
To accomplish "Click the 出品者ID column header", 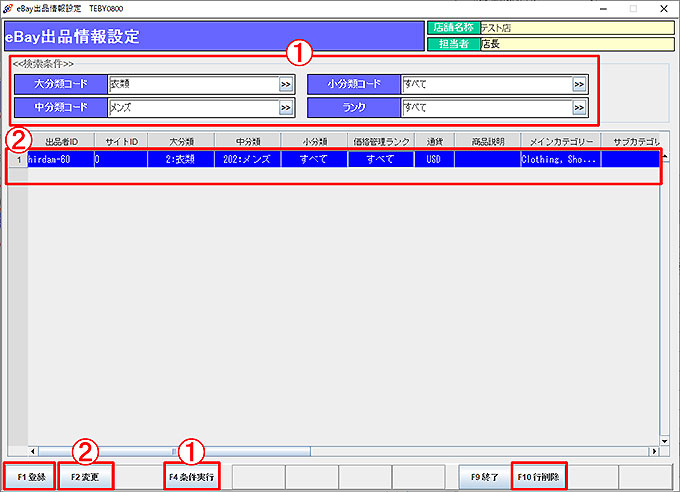I will [x=61, y=143].
